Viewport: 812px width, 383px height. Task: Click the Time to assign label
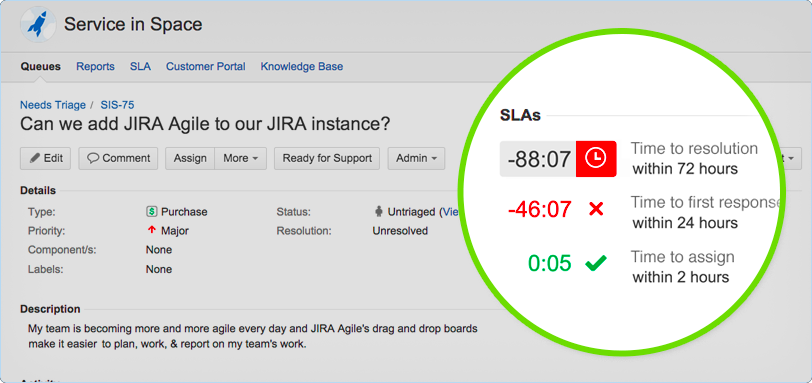[x=683, y=257]
